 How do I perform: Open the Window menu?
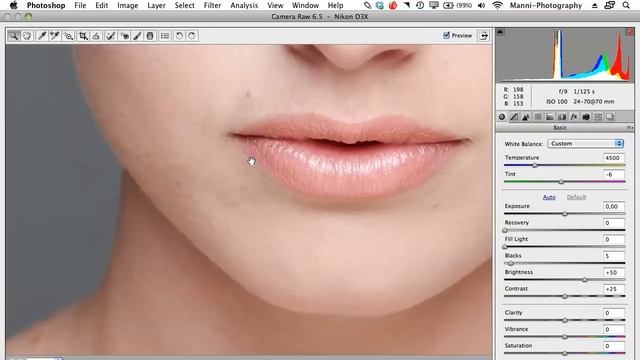[x=305, y=5]
